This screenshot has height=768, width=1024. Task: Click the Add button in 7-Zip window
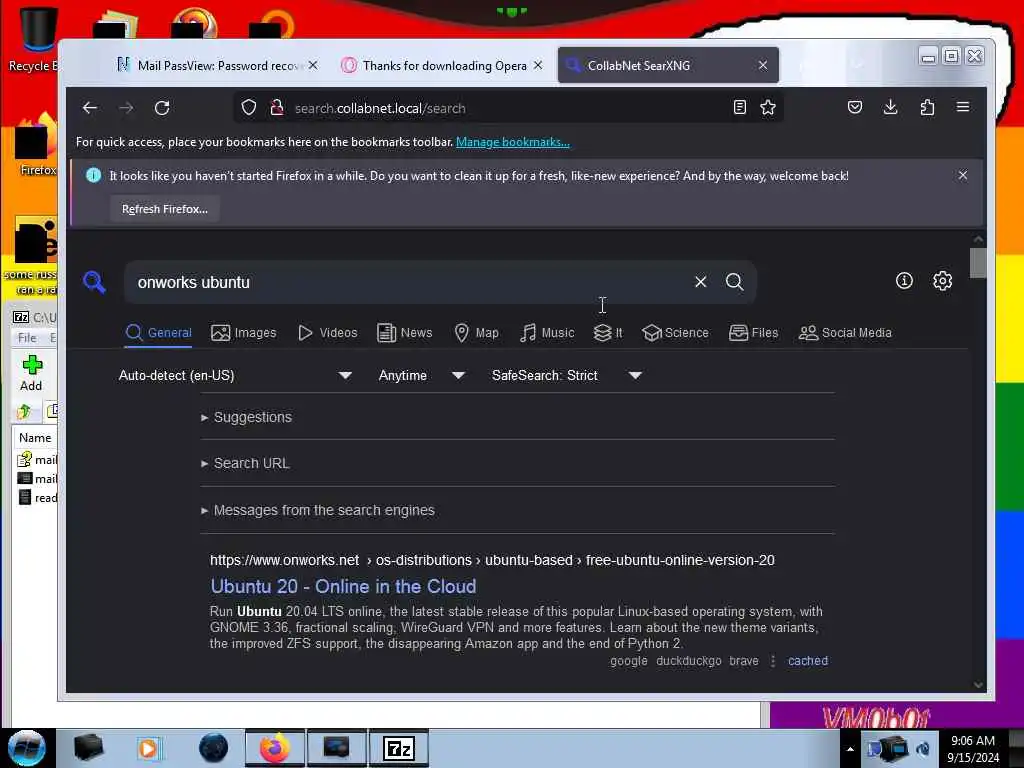31,374
